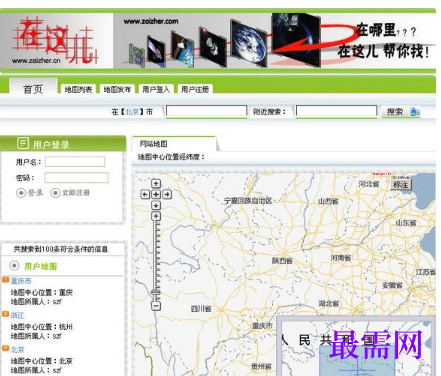Viewport: 441px width, 376px height.
Task: Open 用户登入 tab
Action: pos(156,89)
